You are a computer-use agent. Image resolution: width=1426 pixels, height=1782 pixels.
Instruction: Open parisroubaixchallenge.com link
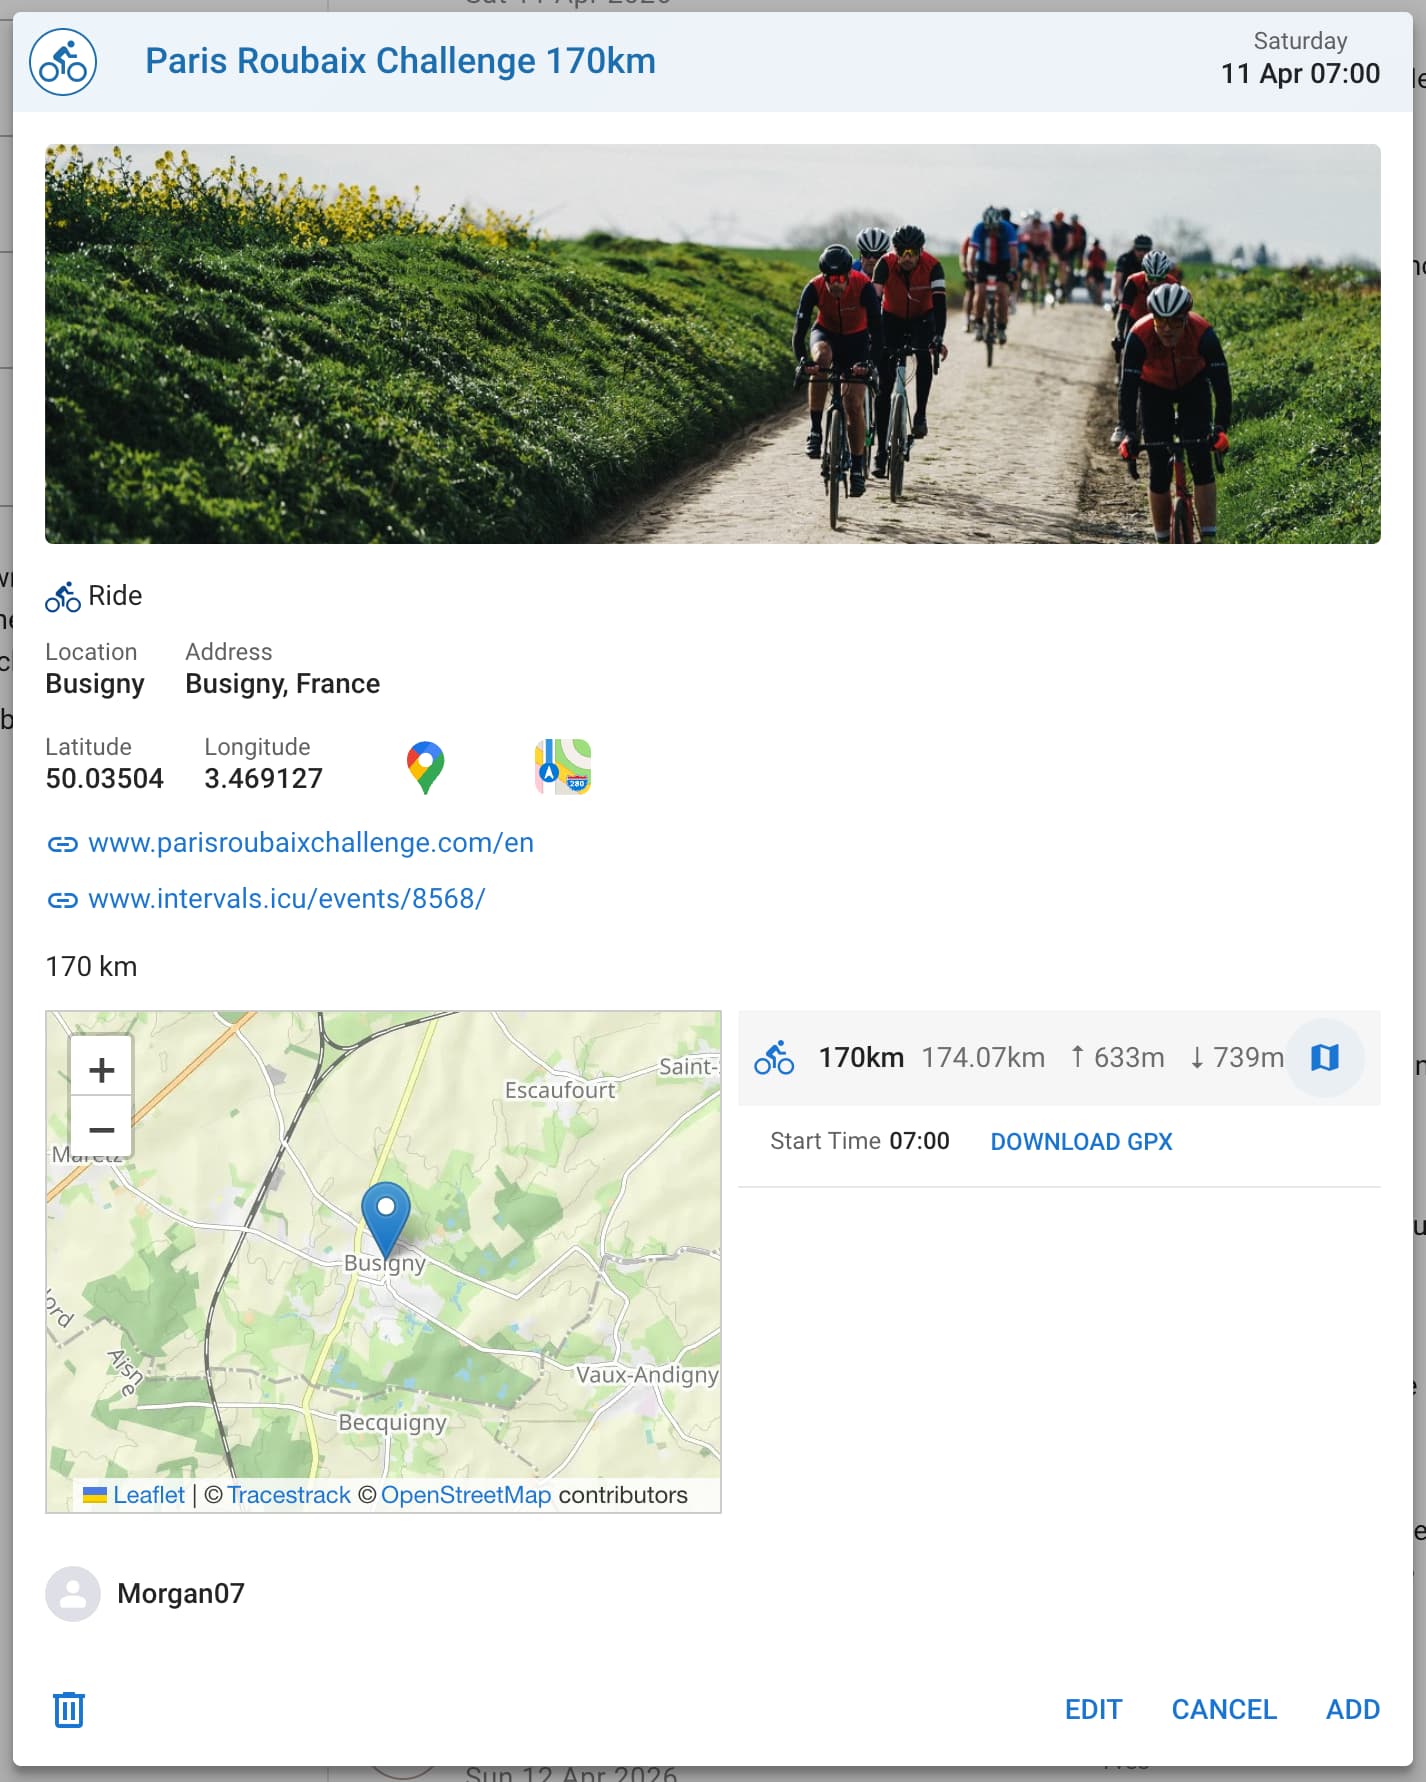point(310,843)
